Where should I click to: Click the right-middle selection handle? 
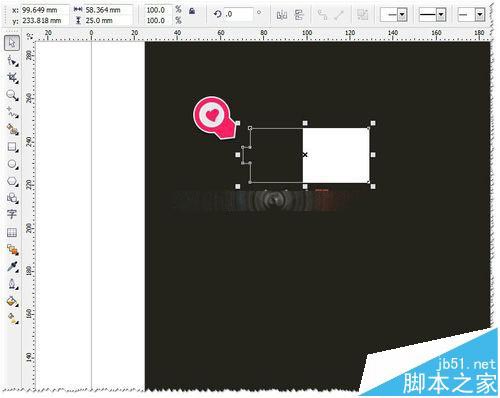(x=373, y=155)
